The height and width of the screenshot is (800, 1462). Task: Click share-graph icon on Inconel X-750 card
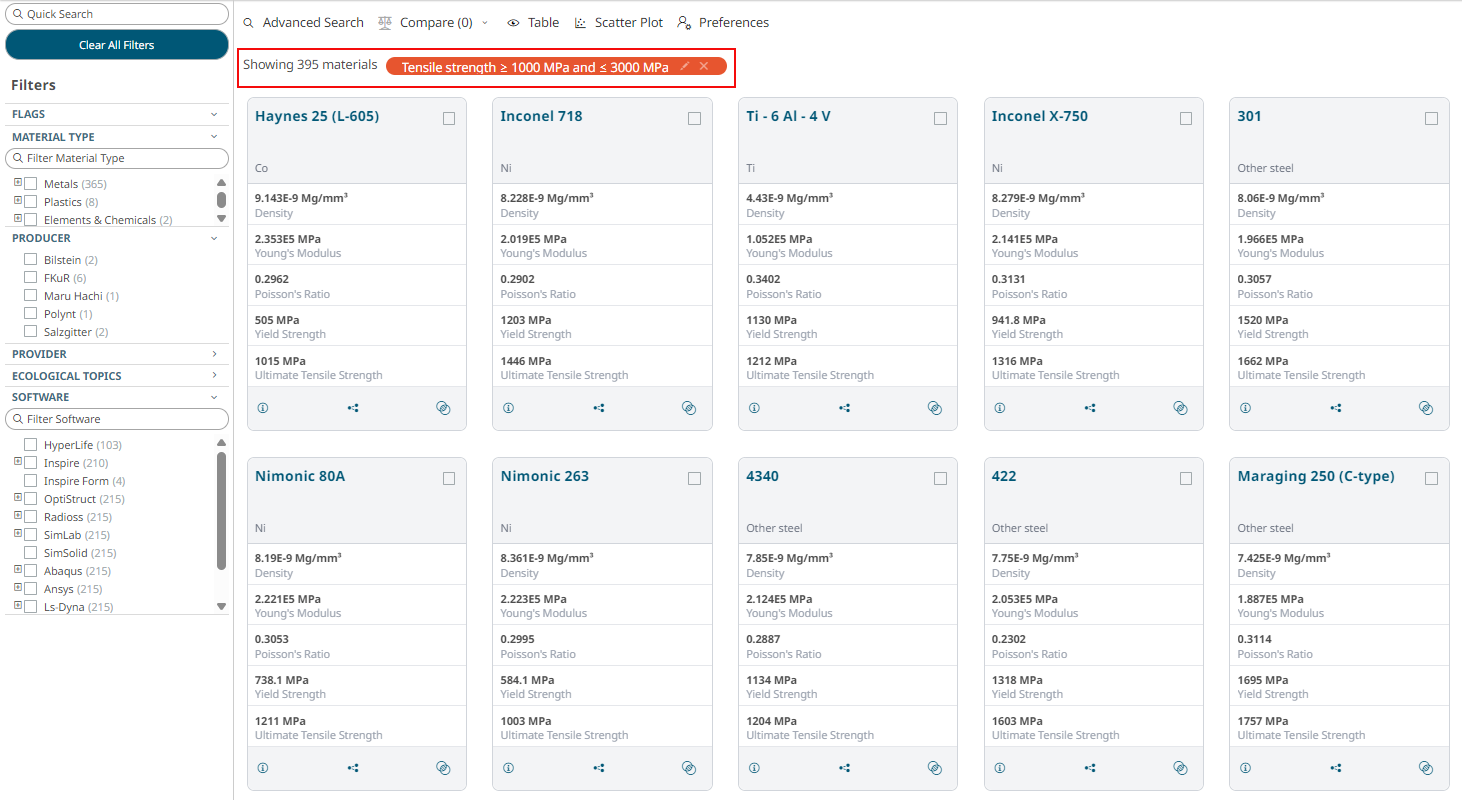(1090, 408)
